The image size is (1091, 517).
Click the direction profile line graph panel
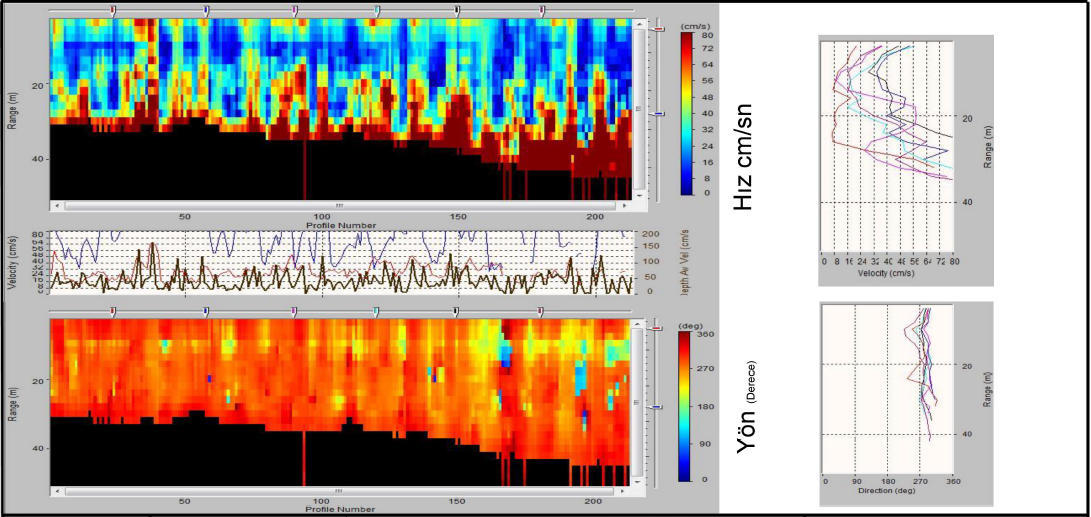pyautogui.click(x=889, y=390)
